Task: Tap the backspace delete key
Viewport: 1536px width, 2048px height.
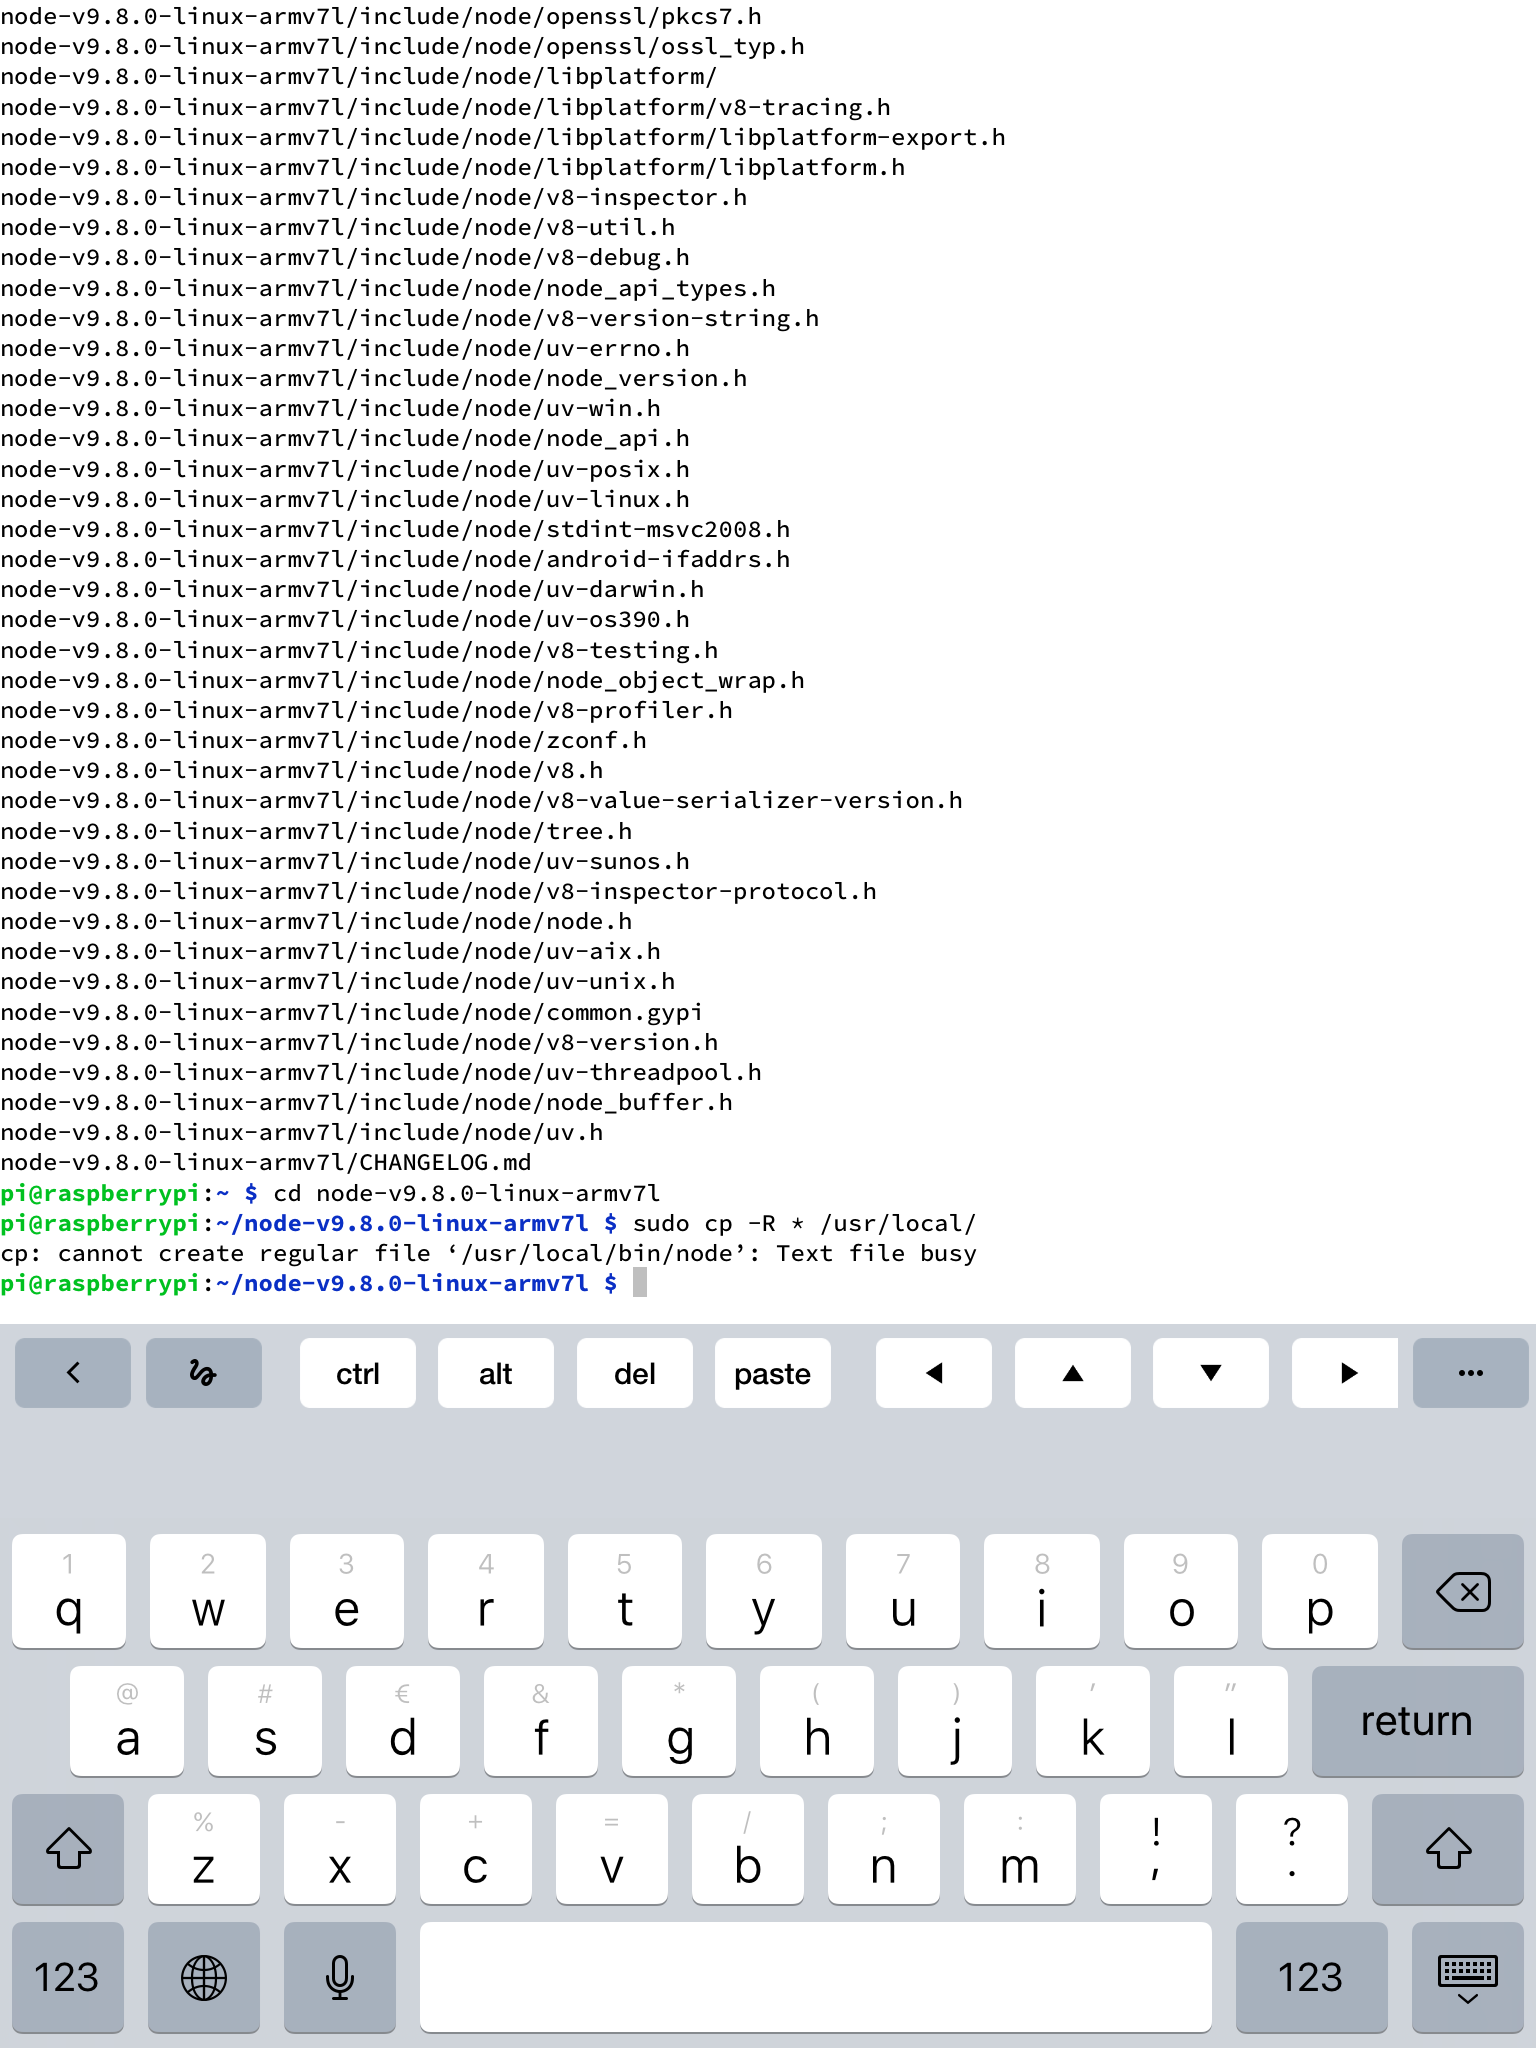Action: (1462, 1591)
